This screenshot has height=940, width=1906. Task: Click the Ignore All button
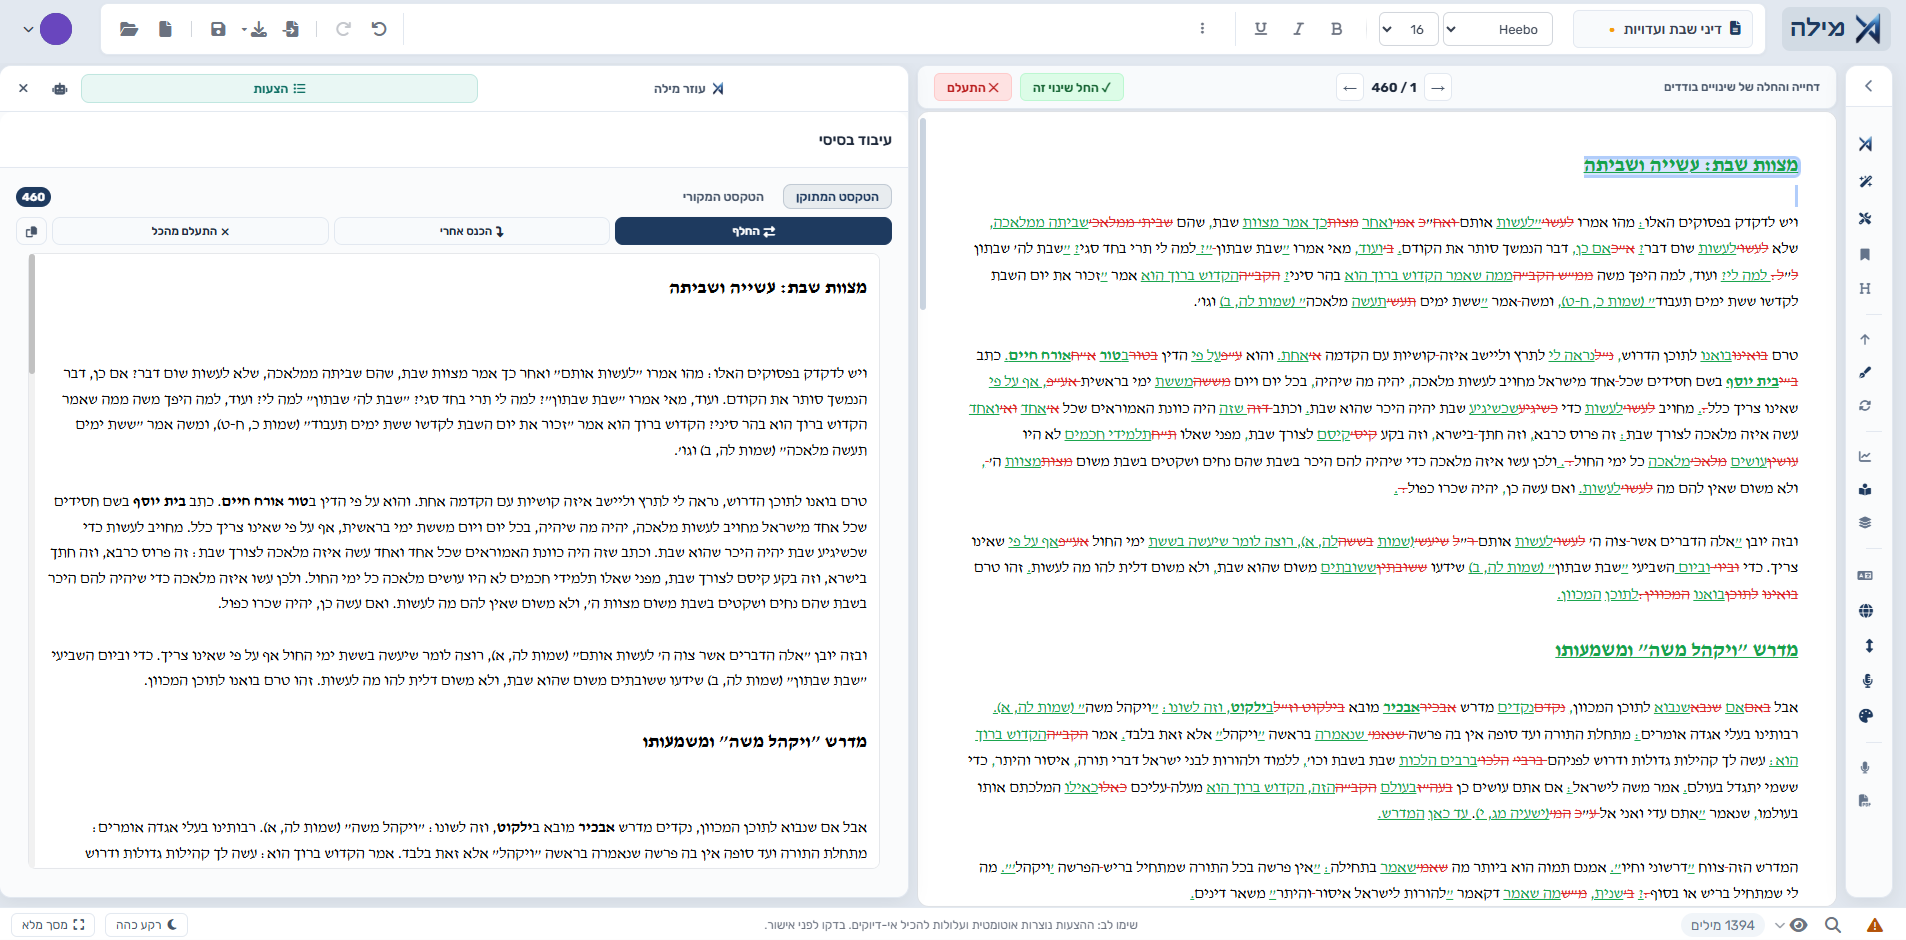pos(190,231)
